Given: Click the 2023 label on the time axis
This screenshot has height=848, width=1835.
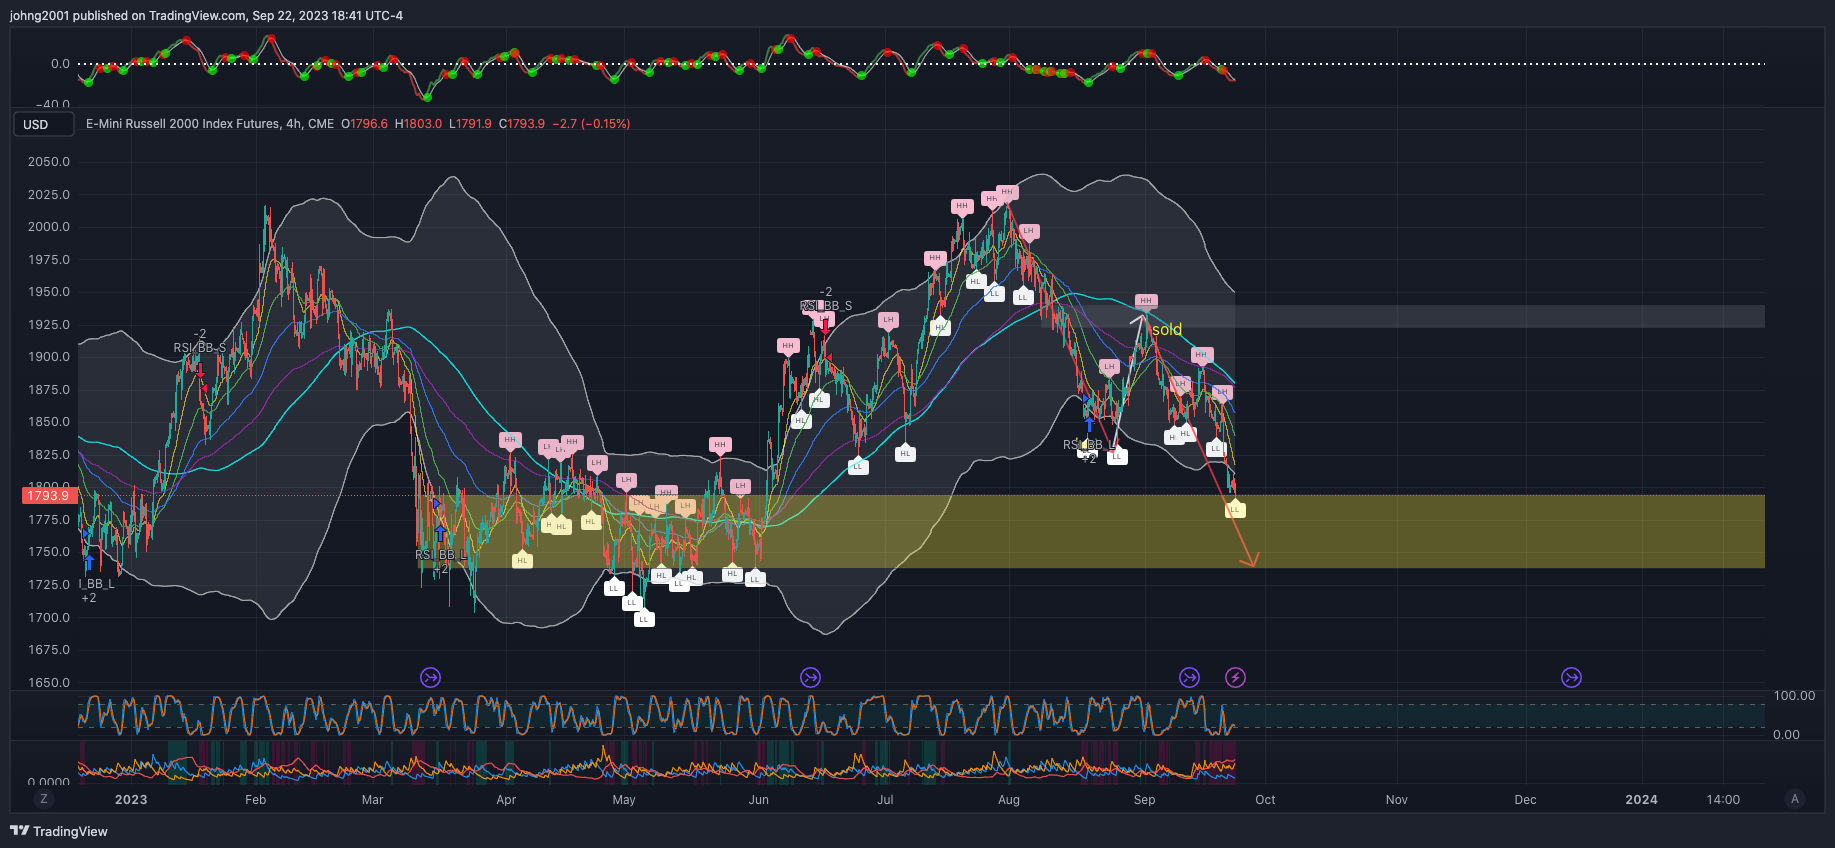Looking at the screenshot, I should (131, 799).
